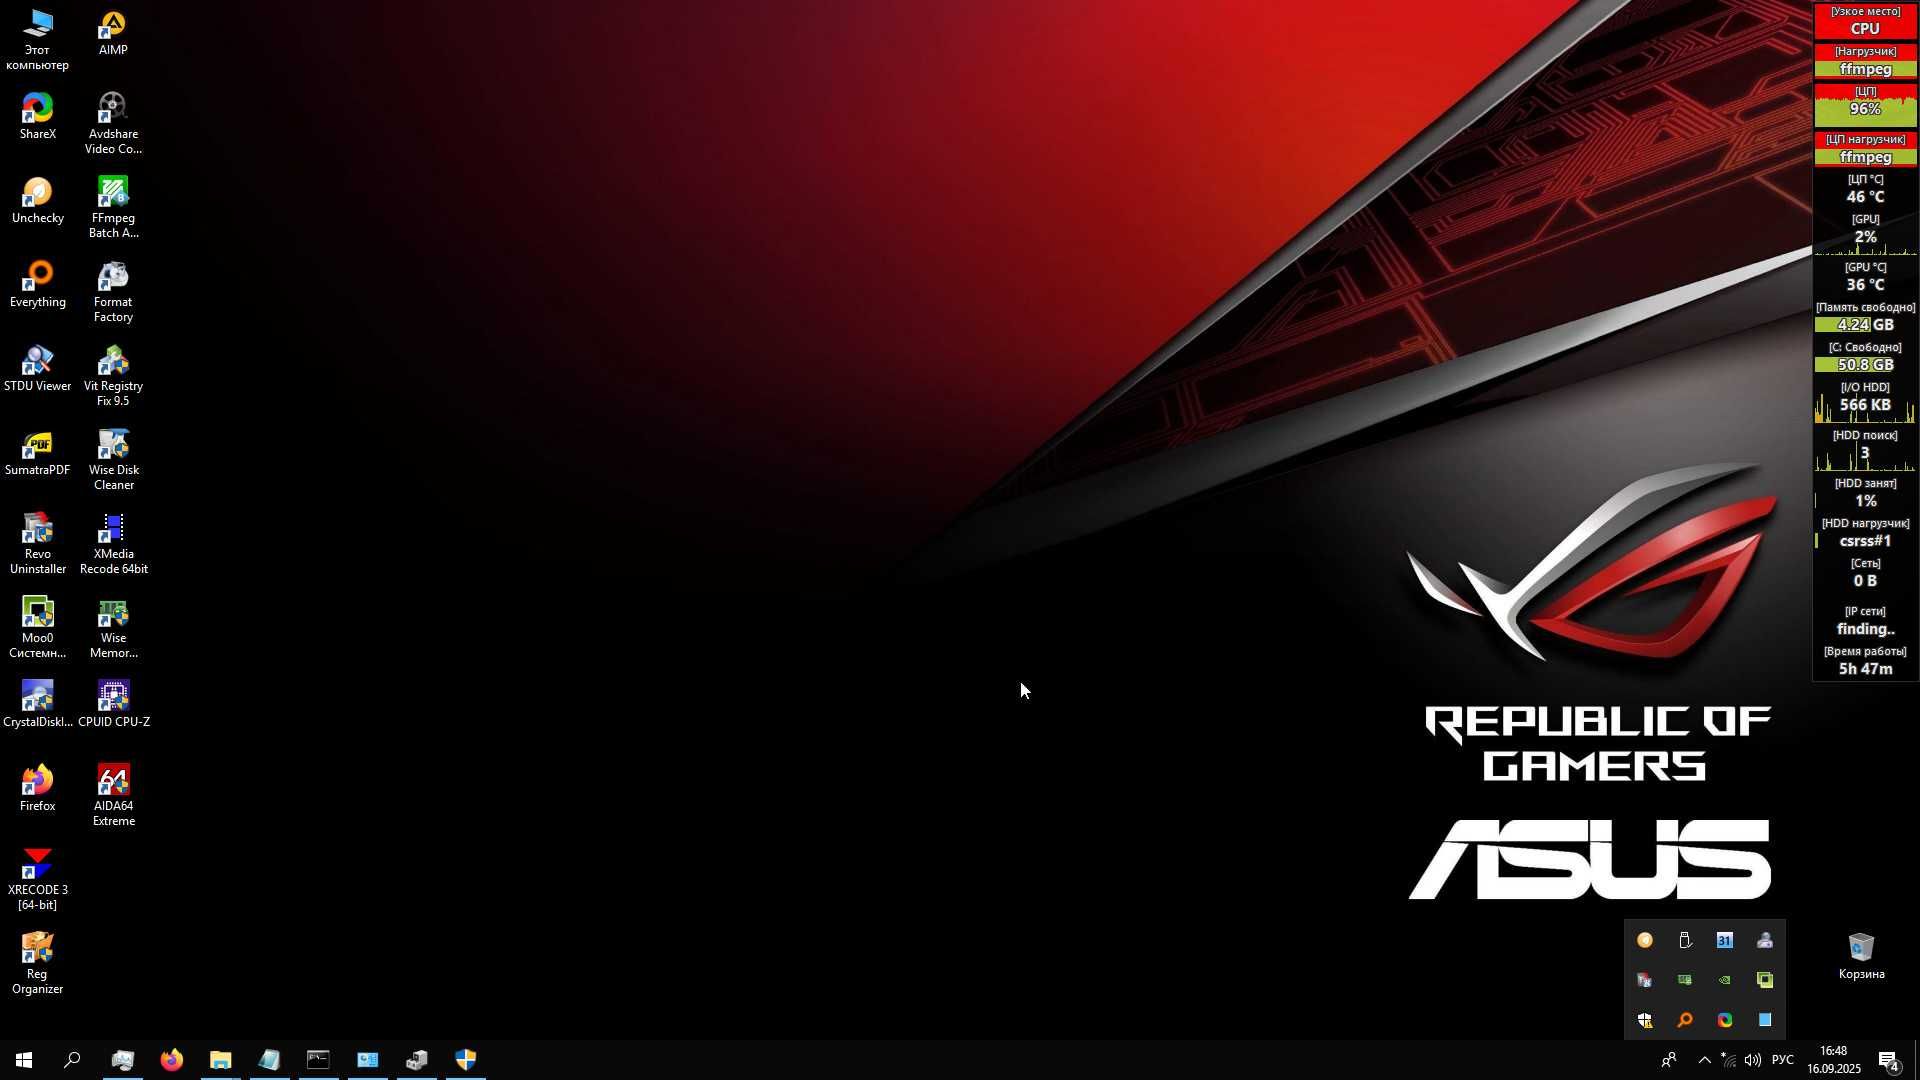The height and width of the screenshot is (1080, 1920).
Task: Open the 'Этот компьютер' desktop icon
Action: point(38,40)
